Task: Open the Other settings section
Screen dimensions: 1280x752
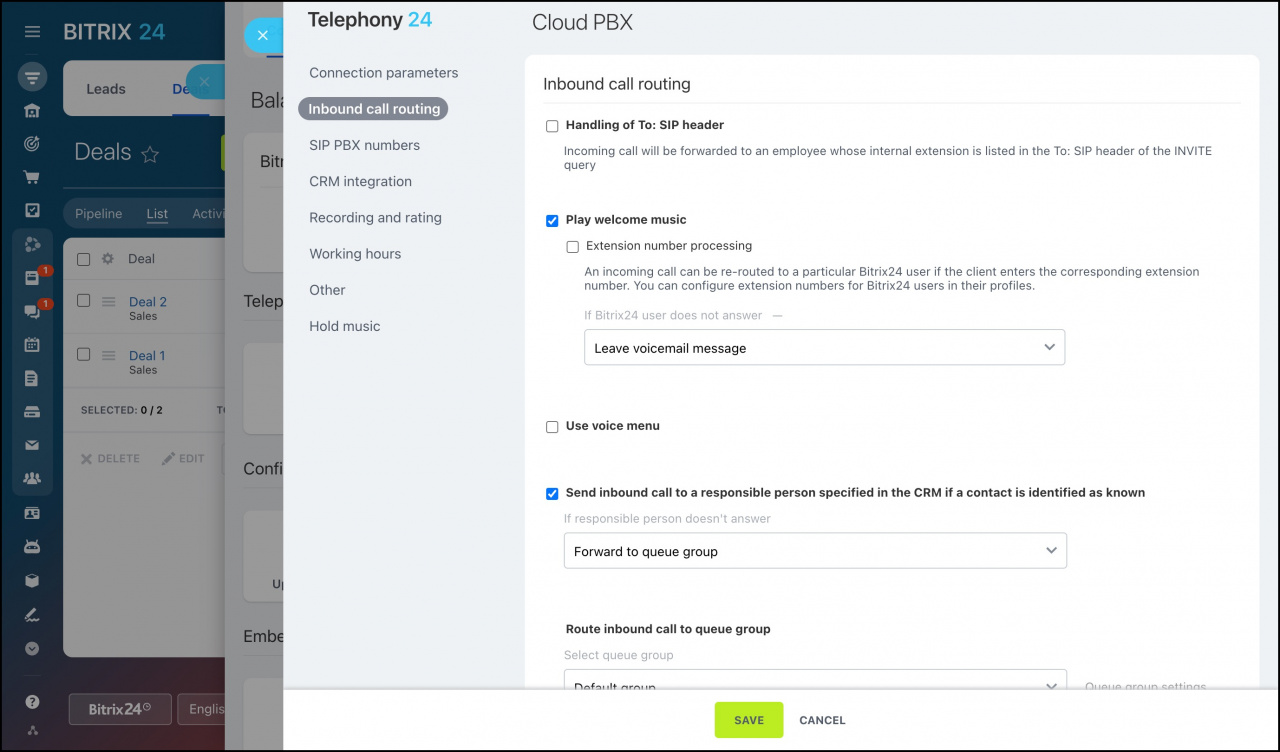Action: (327, 290)
